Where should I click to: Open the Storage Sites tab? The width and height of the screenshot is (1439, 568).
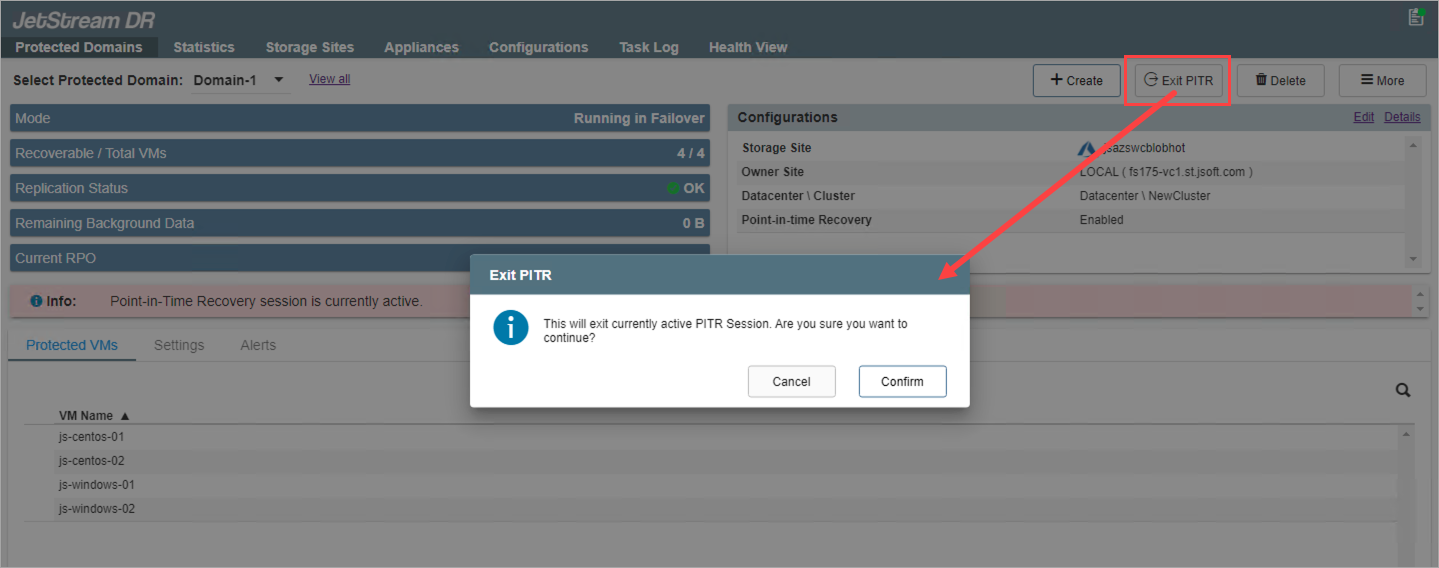point(309,47)
